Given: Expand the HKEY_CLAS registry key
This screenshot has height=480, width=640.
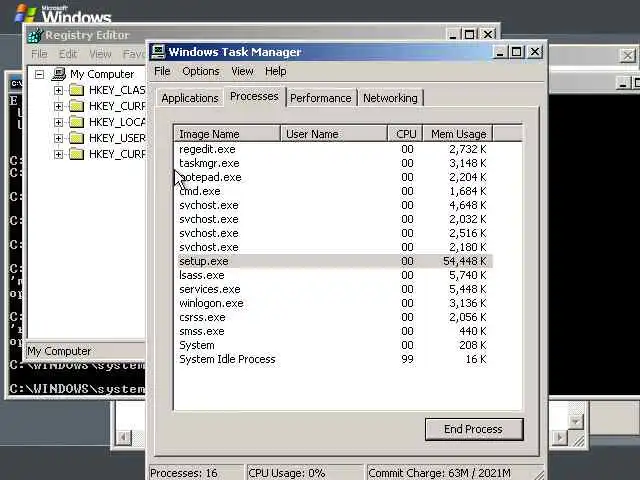Looking at the screenshot, I should [58, 90].
